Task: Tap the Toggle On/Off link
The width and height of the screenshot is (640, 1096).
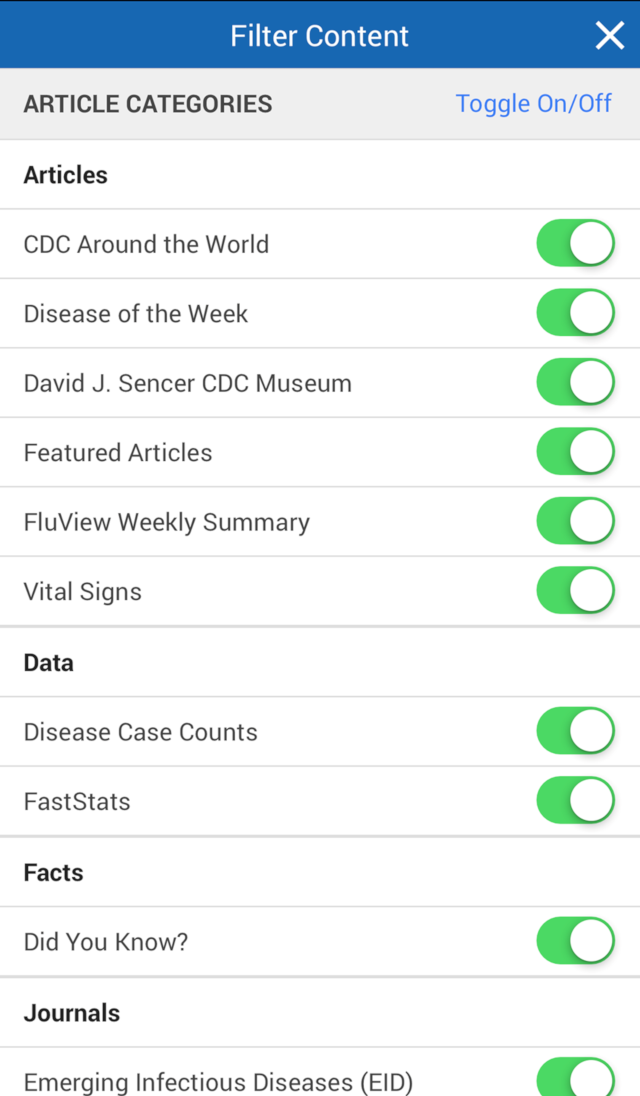Action: pos(533,103)
